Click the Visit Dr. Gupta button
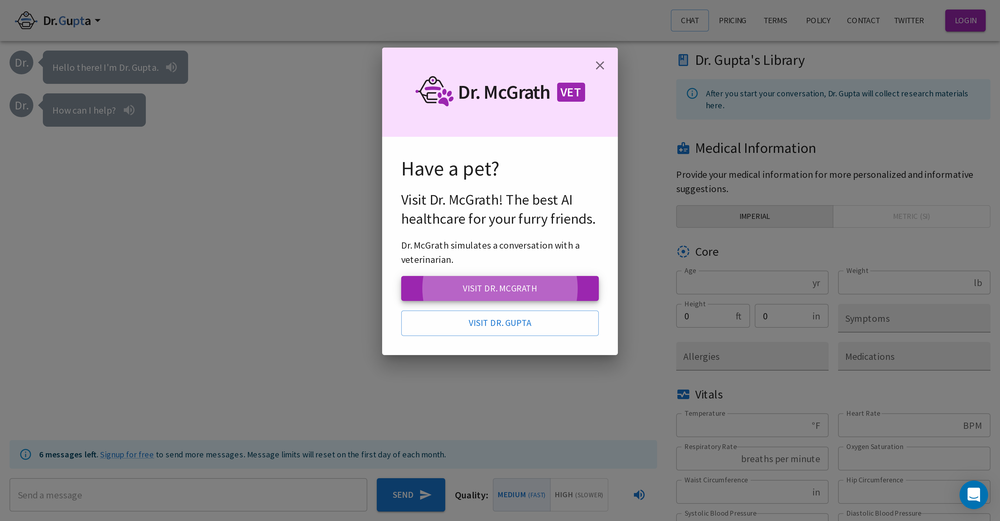 click(500, 323)
